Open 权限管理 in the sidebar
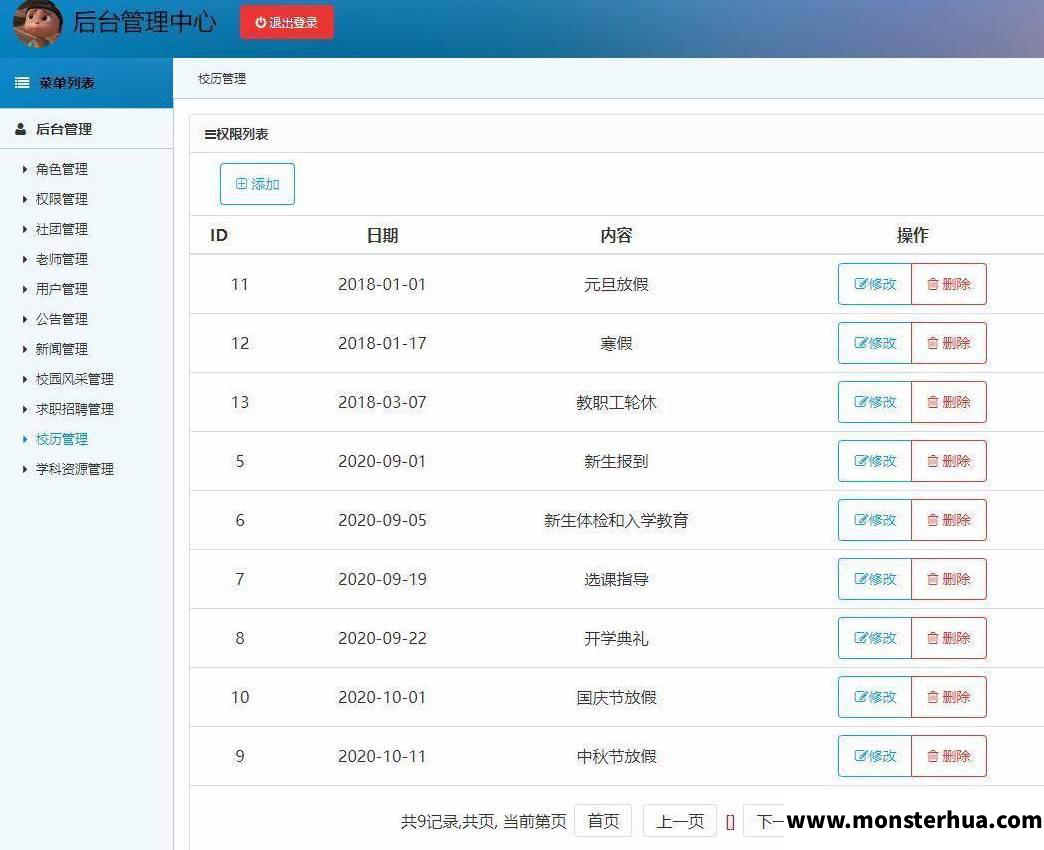This screenshot has width=1044, height=850. (x=62, y=199)
